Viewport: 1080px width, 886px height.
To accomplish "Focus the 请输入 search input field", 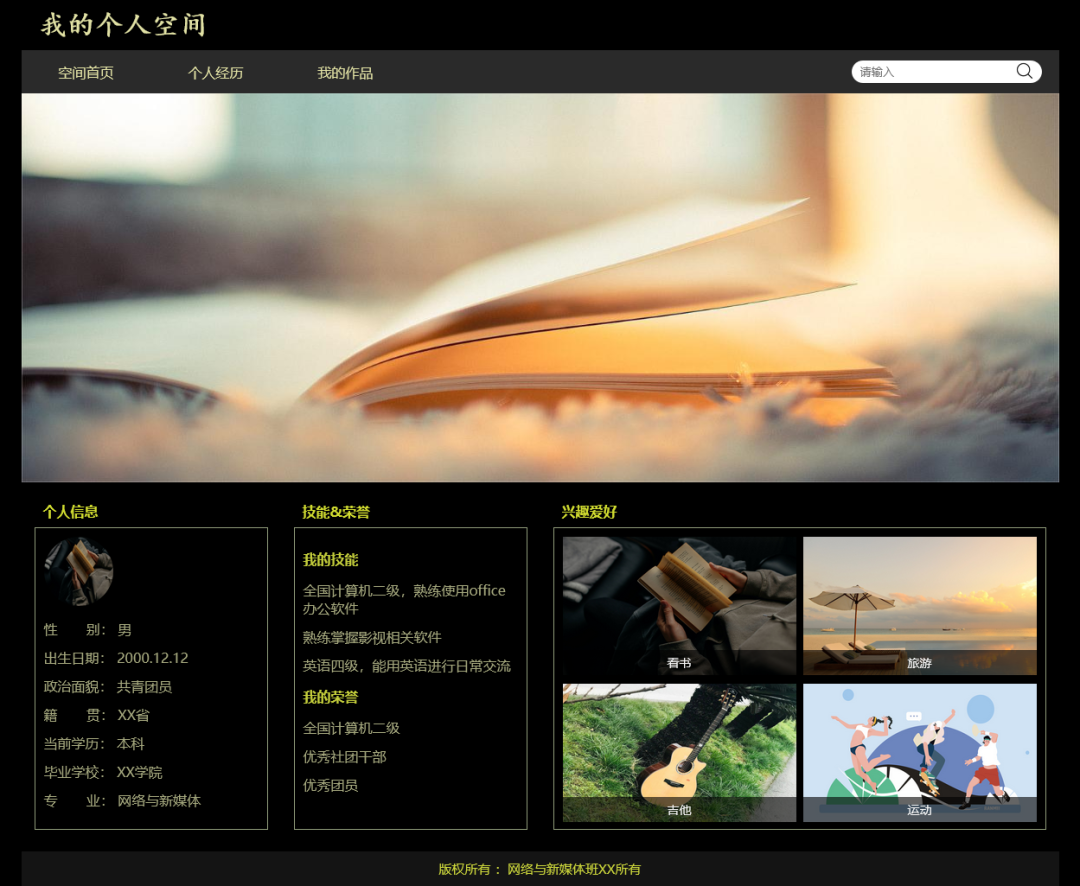I will pyautogui.click(x=930, y=72).
